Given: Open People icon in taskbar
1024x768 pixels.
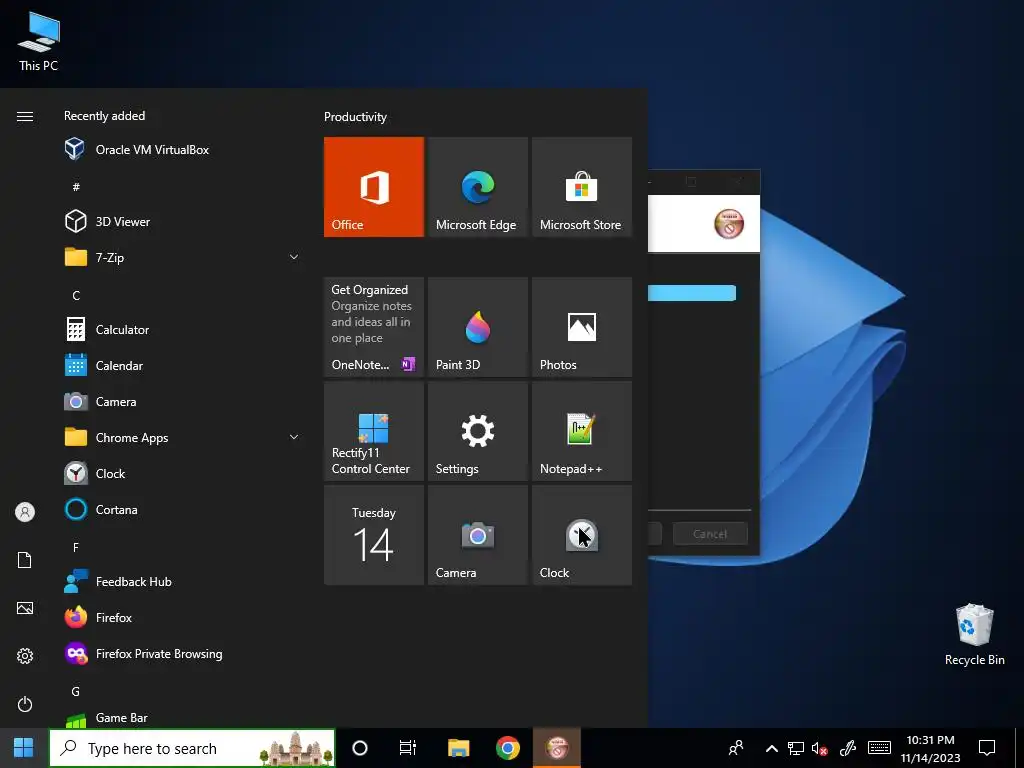Looking at the screenshot, I should pyautogui.click(x=736, y=748).
